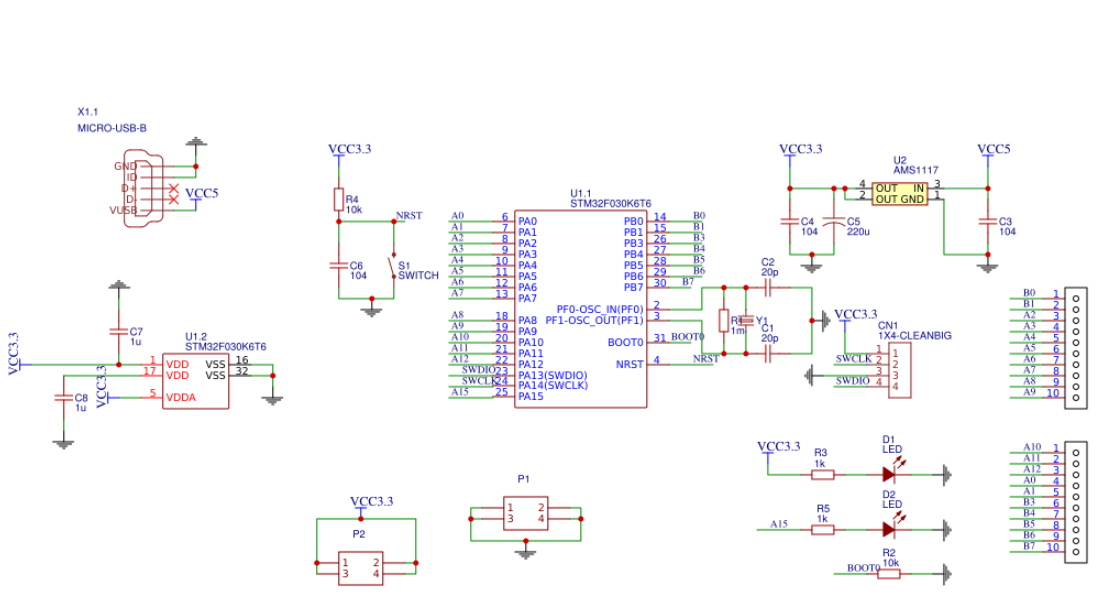Click the PA14(SWCLK) pin name

553,385
